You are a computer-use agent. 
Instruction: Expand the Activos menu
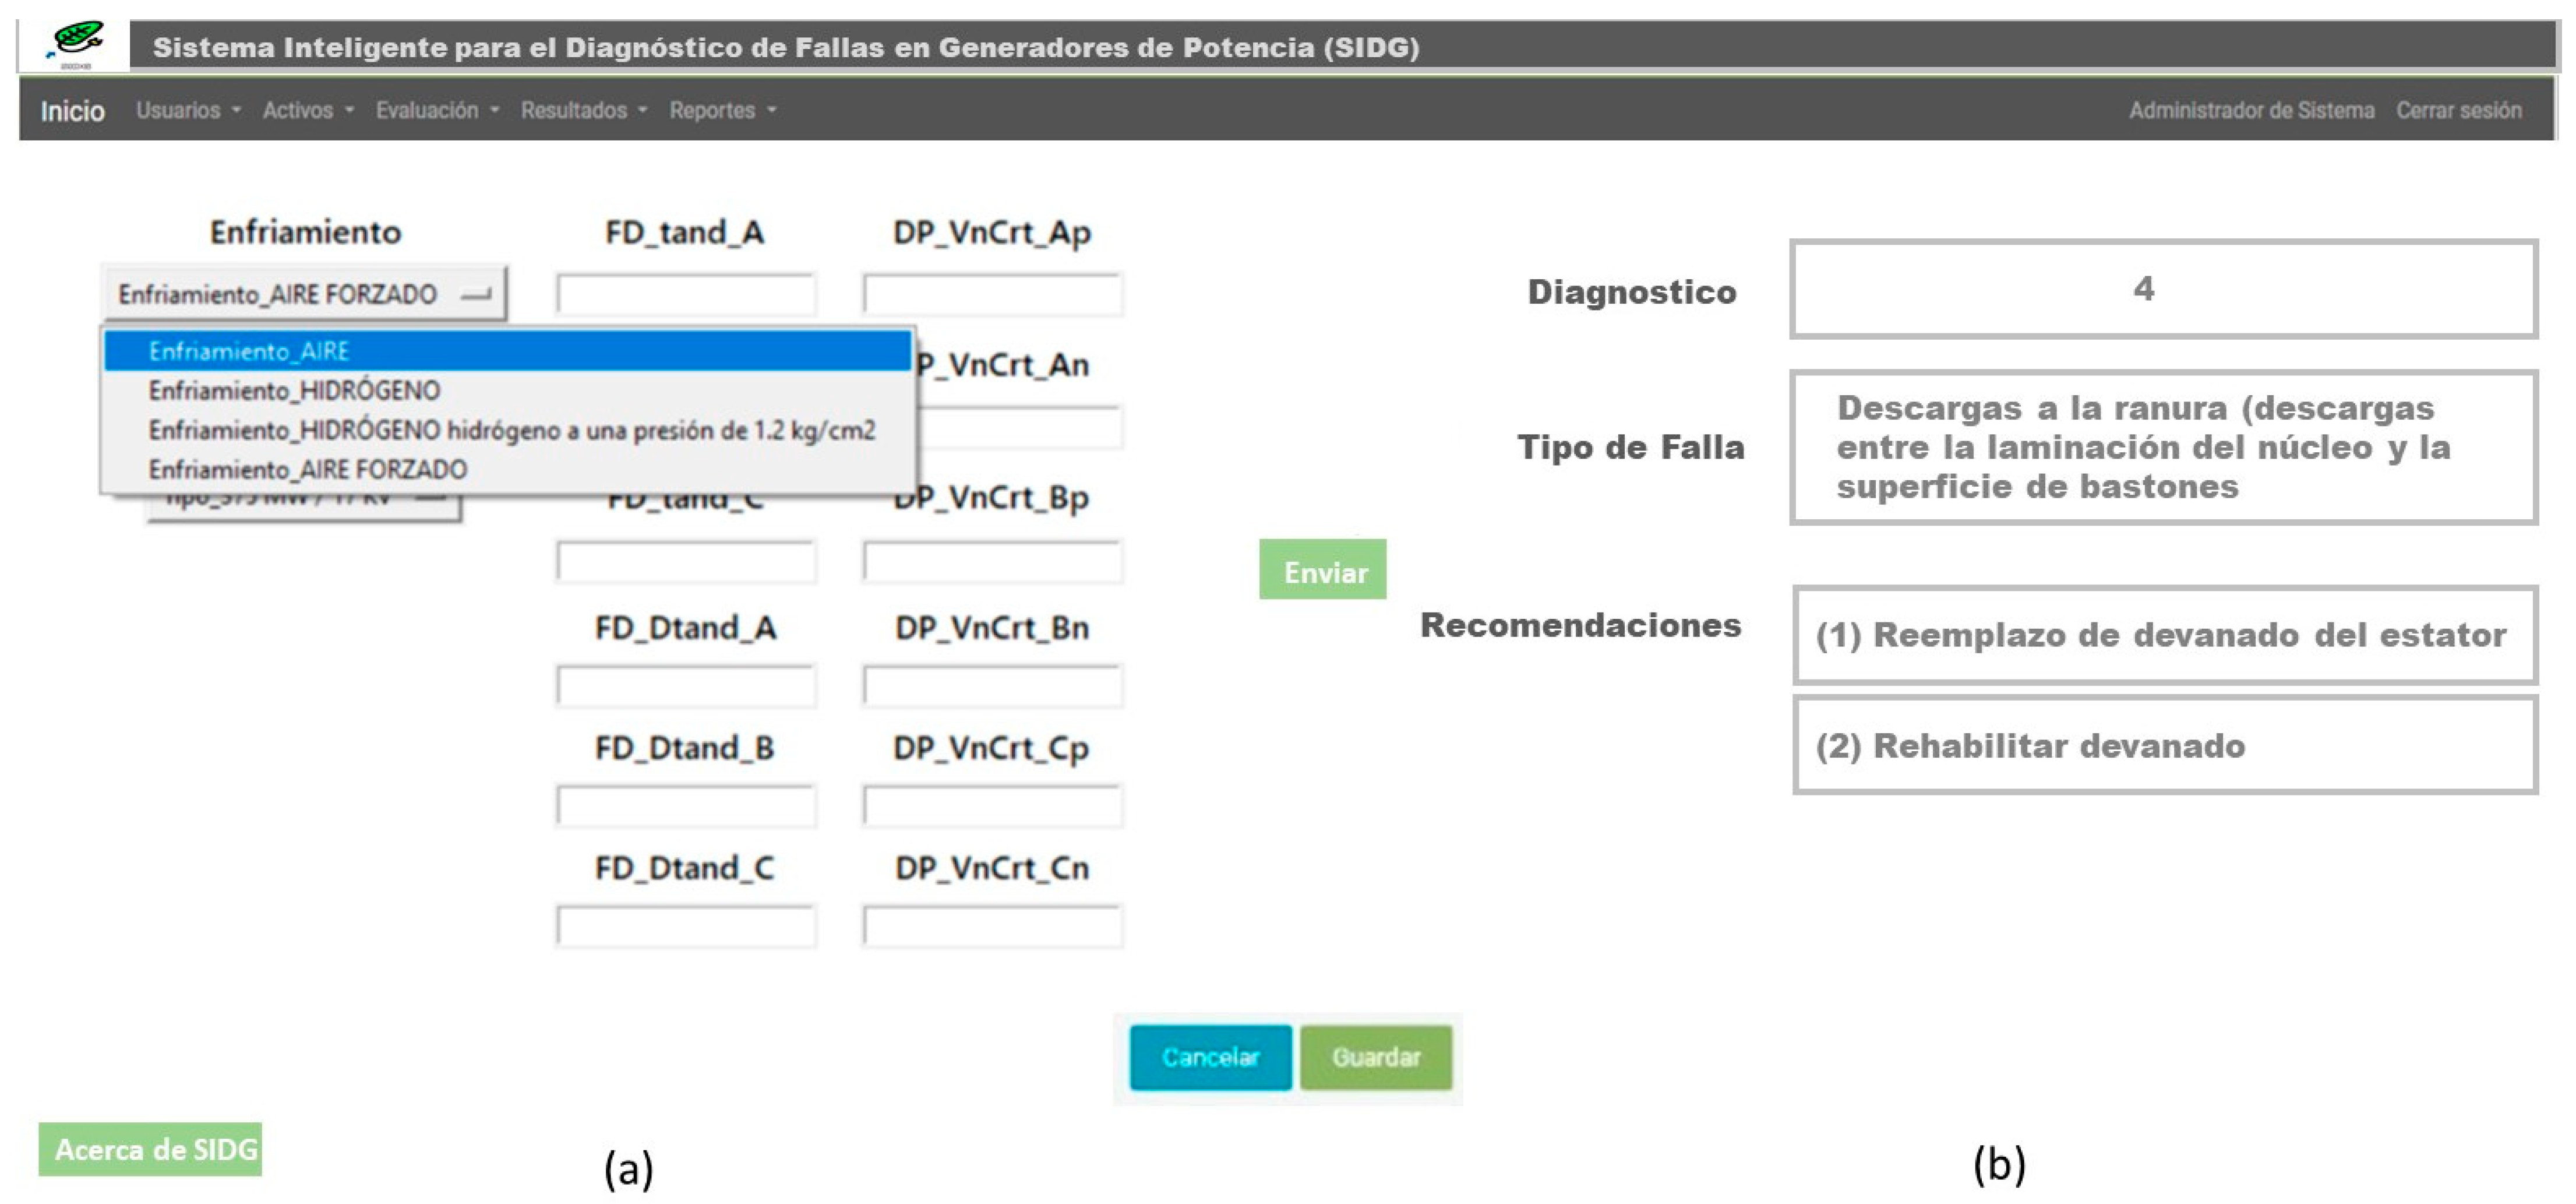(308, 111)
